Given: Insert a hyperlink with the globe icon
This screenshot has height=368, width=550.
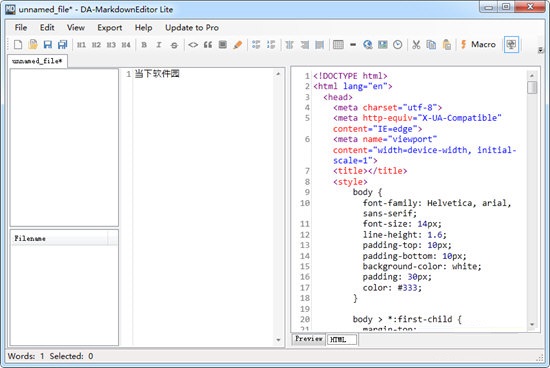Looking at the screenshot, I should point(368,45).
